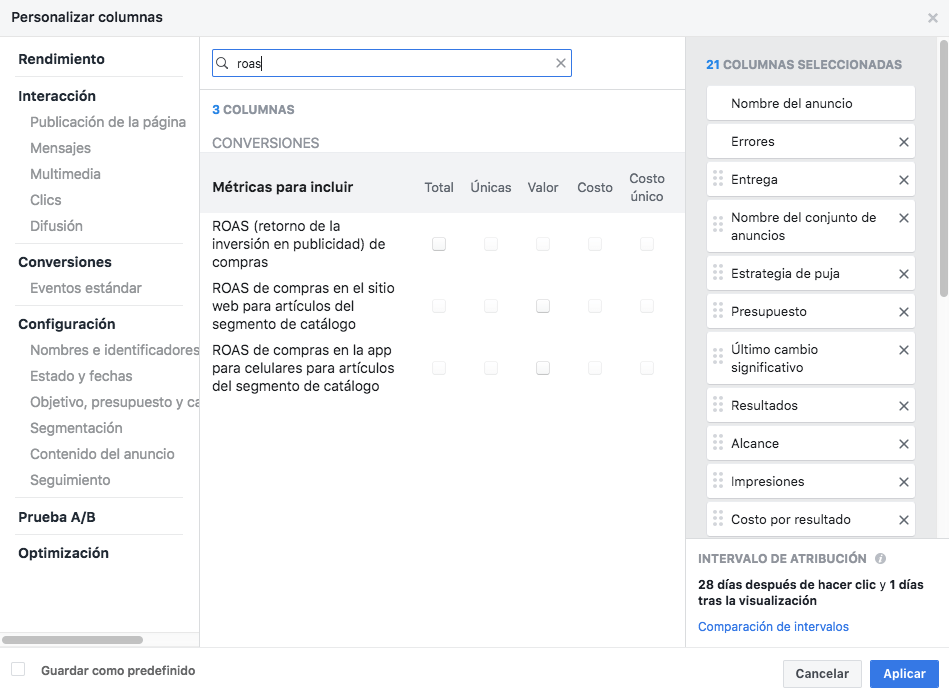Grab drag handle of Costo por resultado
Viewport: 949px width, 697px height.
718,519
